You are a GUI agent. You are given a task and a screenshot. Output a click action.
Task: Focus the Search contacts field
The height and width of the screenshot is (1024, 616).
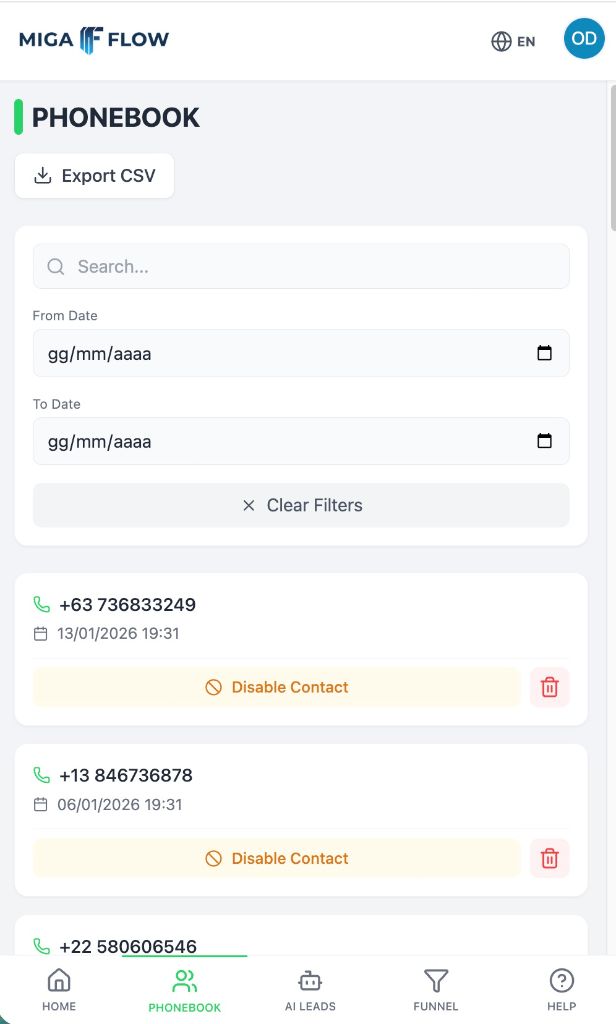[301, 267]
